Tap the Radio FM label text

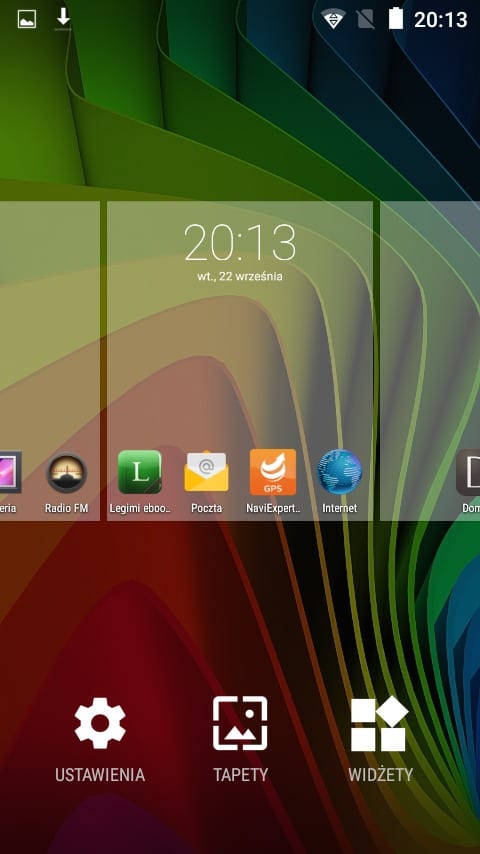(66, 508)
